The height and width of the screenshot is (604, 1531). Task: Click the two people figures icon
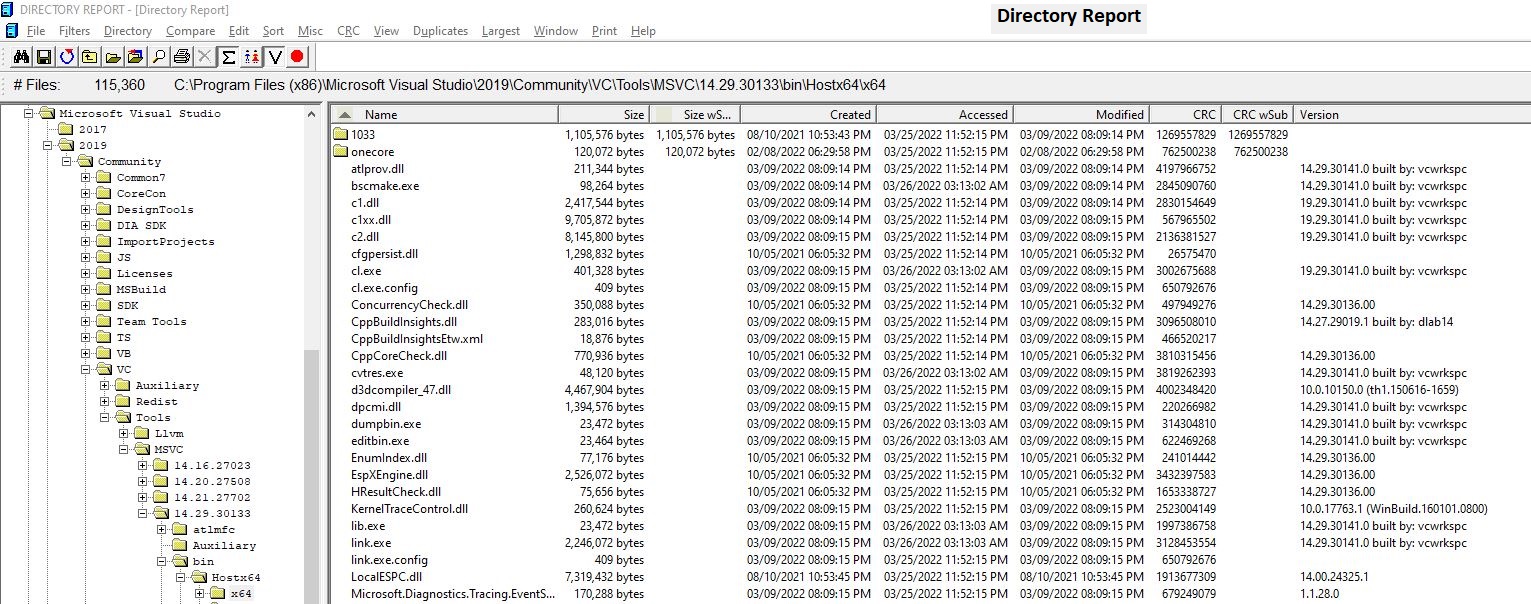(251, 57)
